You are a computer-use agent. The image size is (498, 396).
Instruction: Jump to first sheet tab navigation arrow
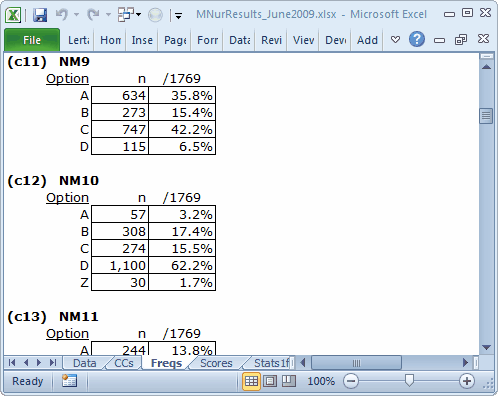tap(12, 362)
